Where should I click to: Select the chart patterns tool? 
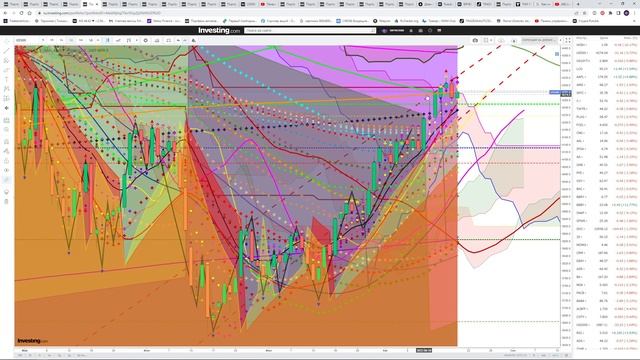click(6, 89)
